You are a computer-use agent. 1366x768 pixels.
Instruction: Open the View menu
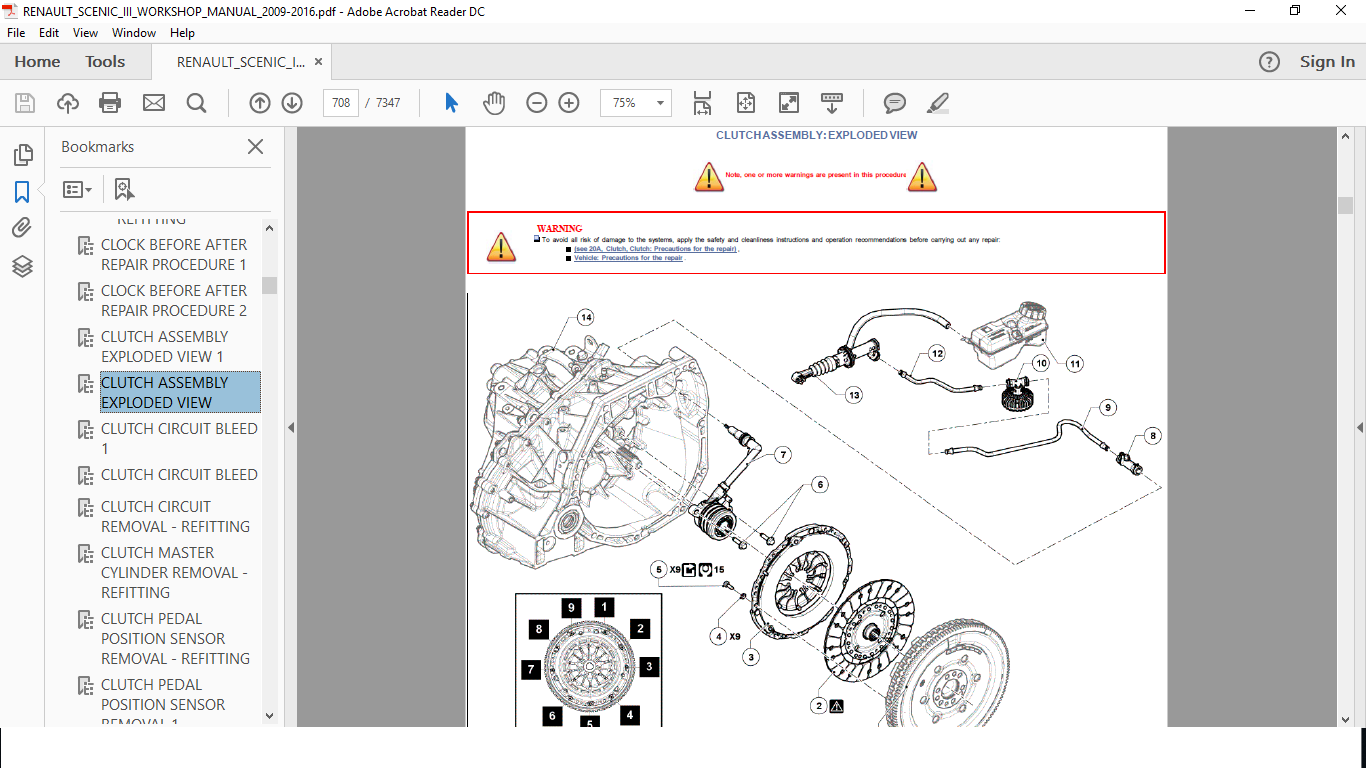coord(85,32)
